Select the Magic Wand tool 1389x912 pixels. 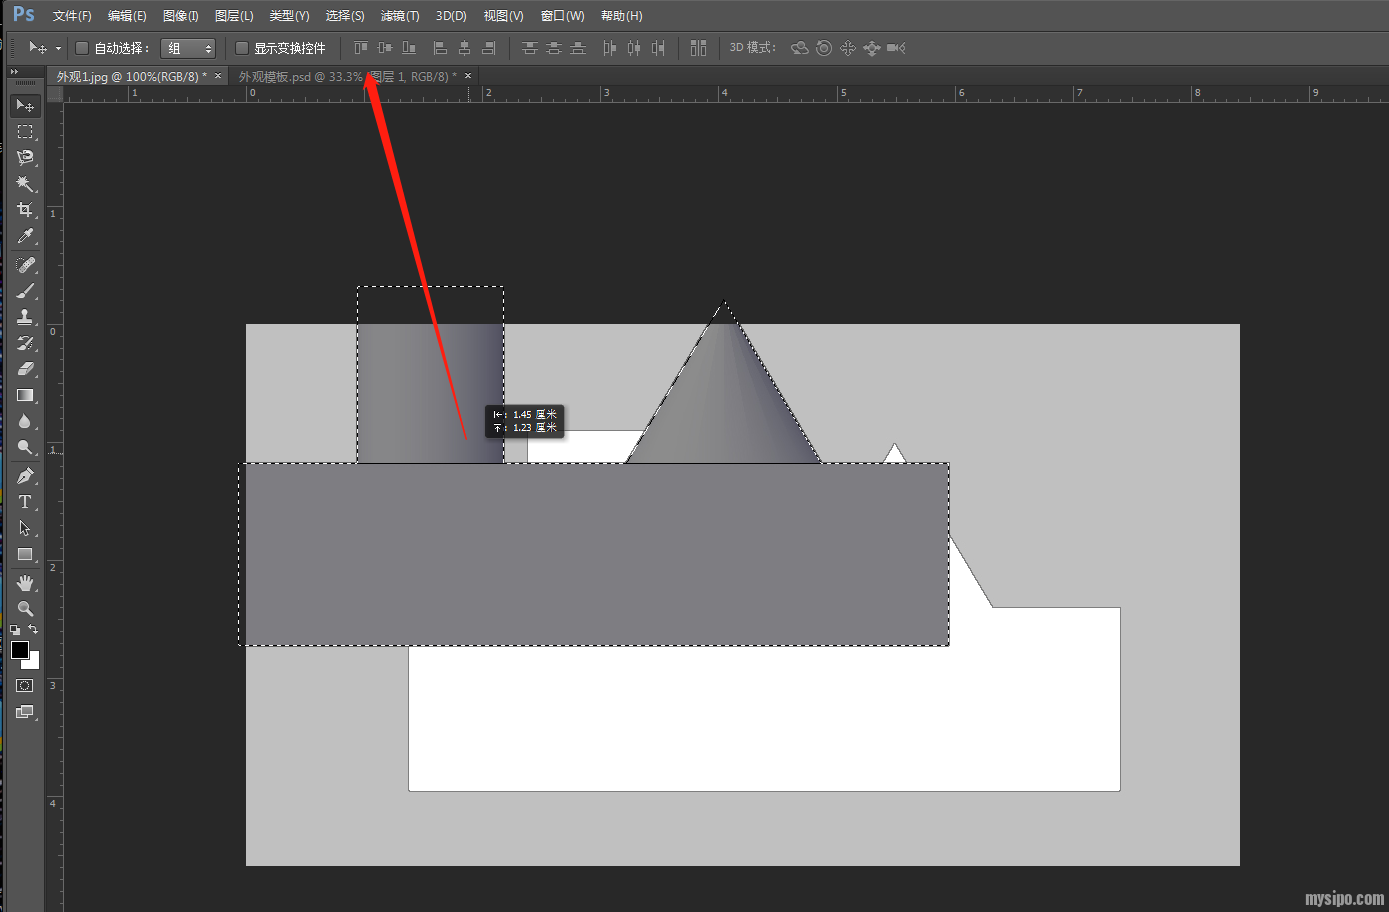click(25, 184)
